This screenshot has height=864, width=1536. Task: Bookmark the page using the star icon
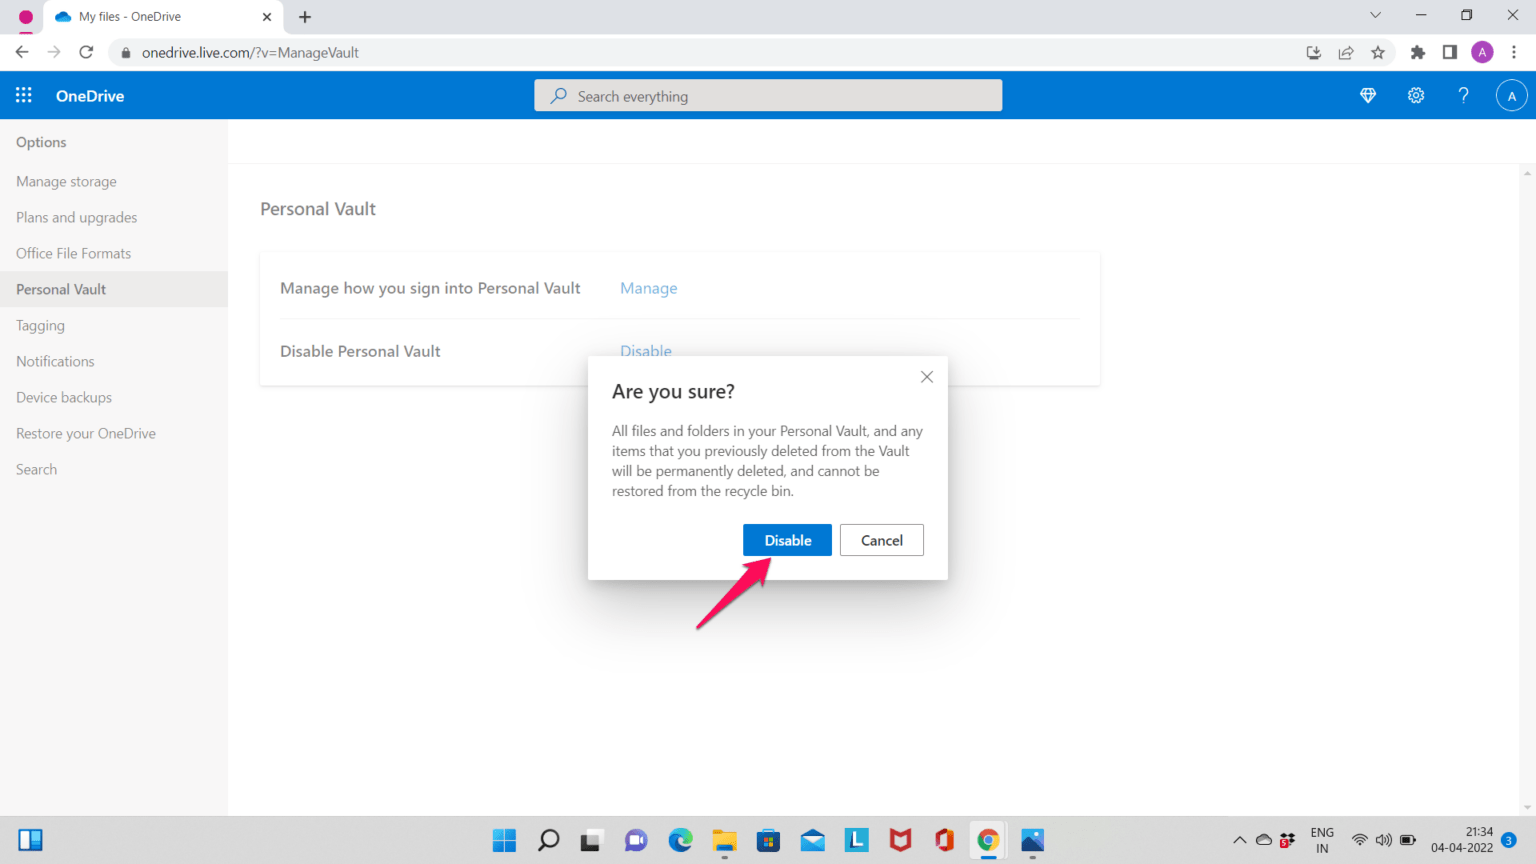coord(1379,52)
